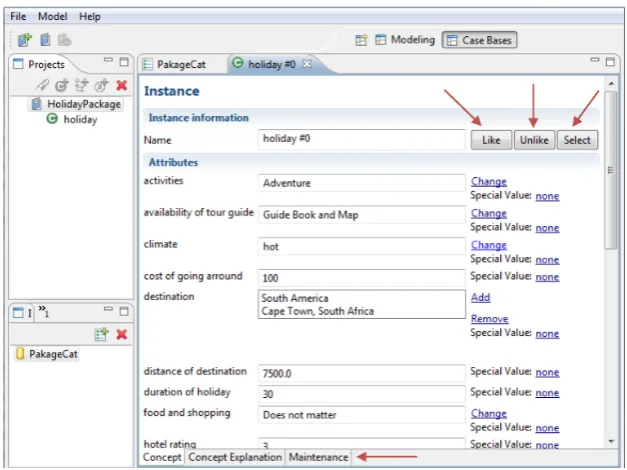Click the distance of destination field 7500.0
627x470 pixels.
(361, 373)
